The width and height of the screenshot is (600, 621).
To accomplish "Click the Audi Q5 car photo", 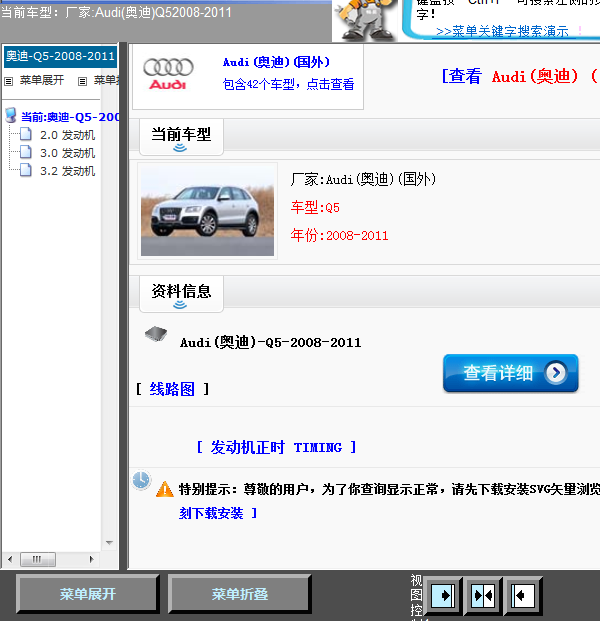I will [207, 211].
